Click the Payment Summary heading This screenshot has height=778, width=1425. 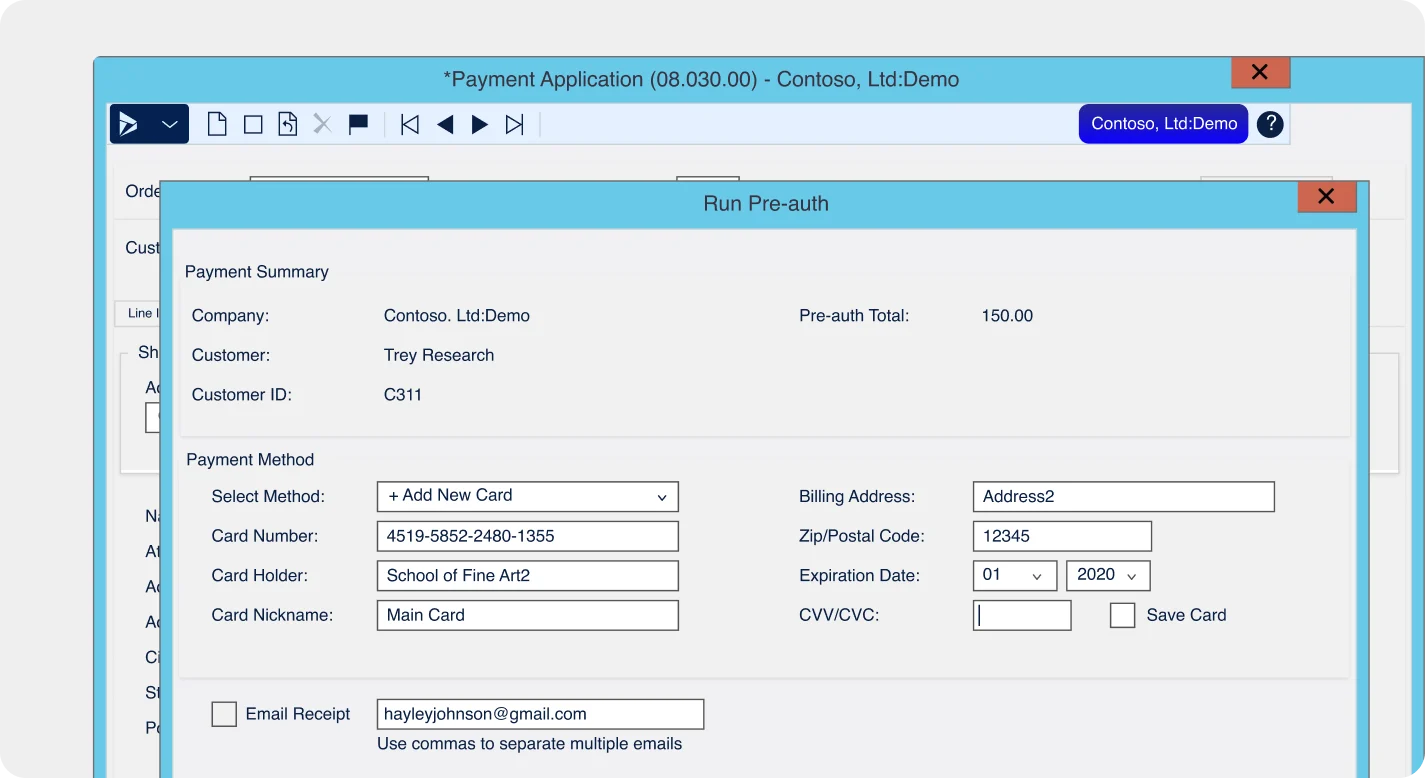(x=257, y=272)
